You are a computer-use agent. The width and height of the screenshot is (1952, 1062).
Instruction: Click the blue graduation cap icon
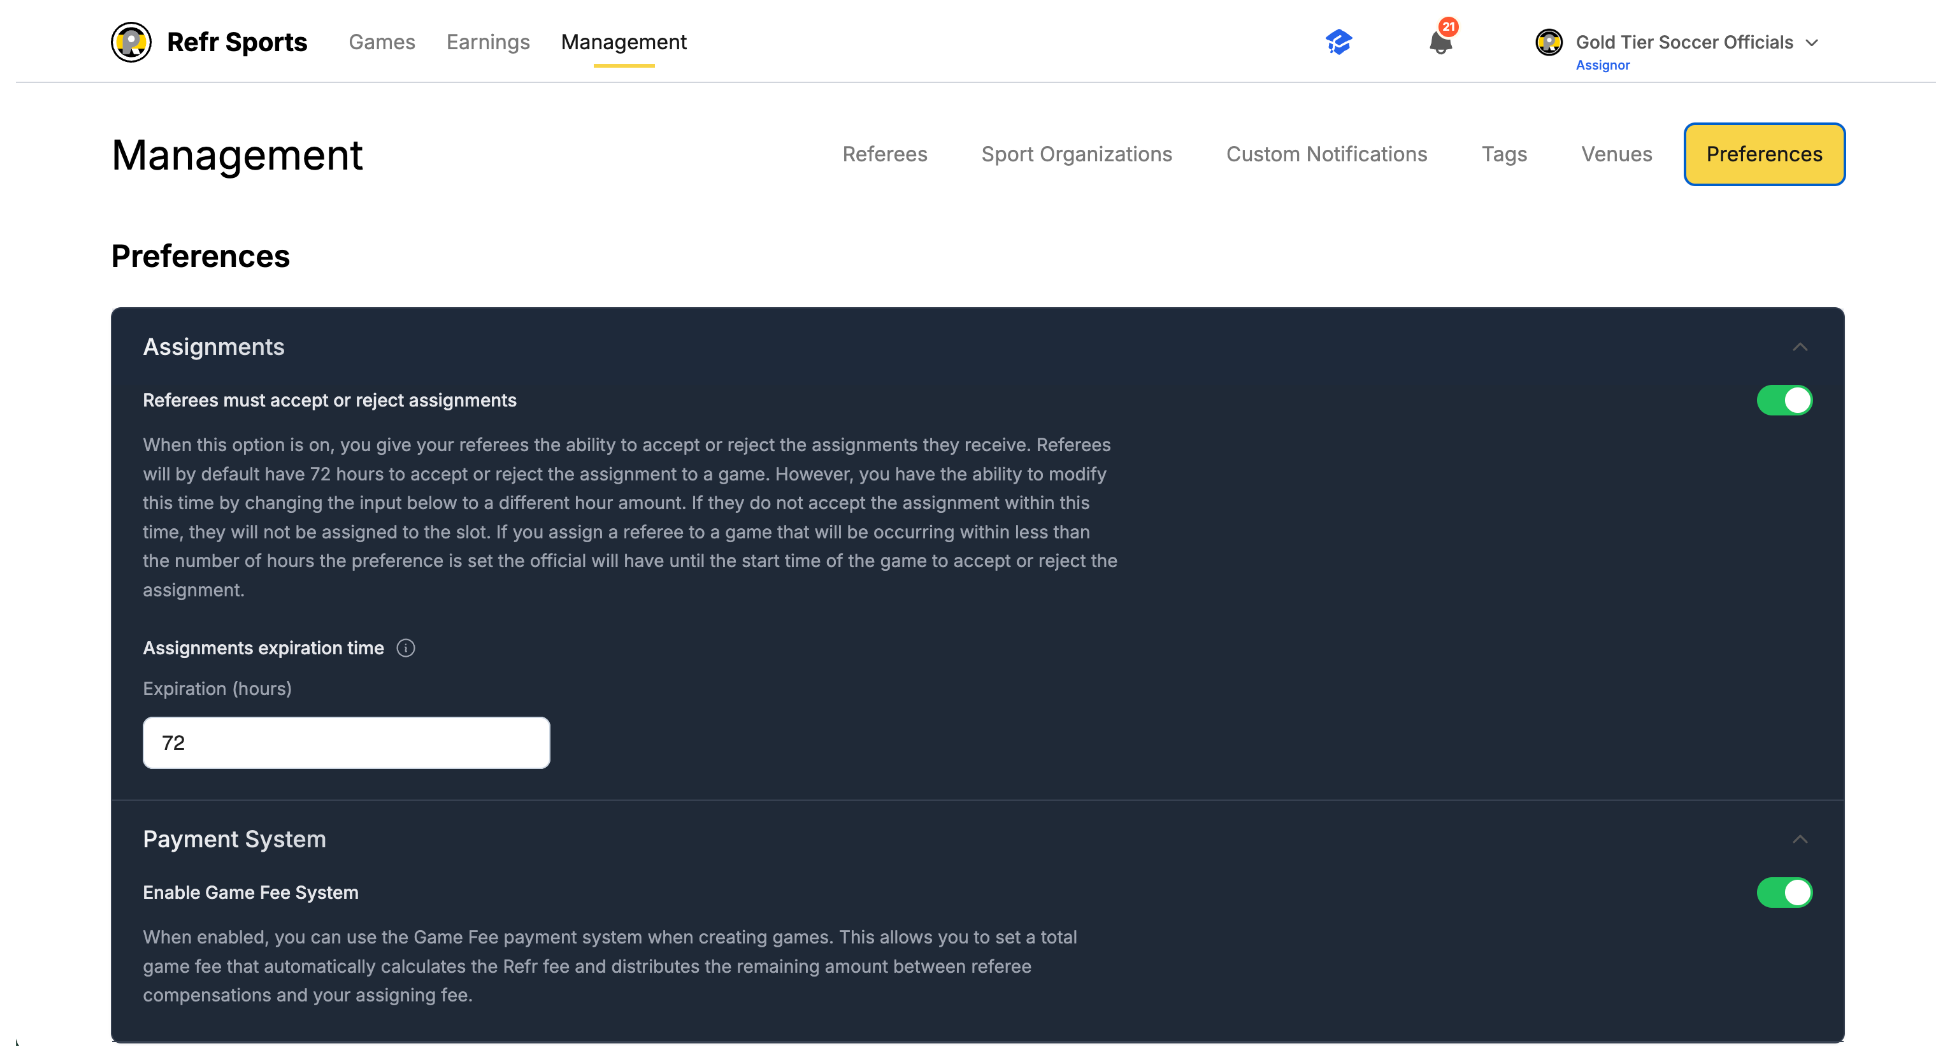[1339, 42]
